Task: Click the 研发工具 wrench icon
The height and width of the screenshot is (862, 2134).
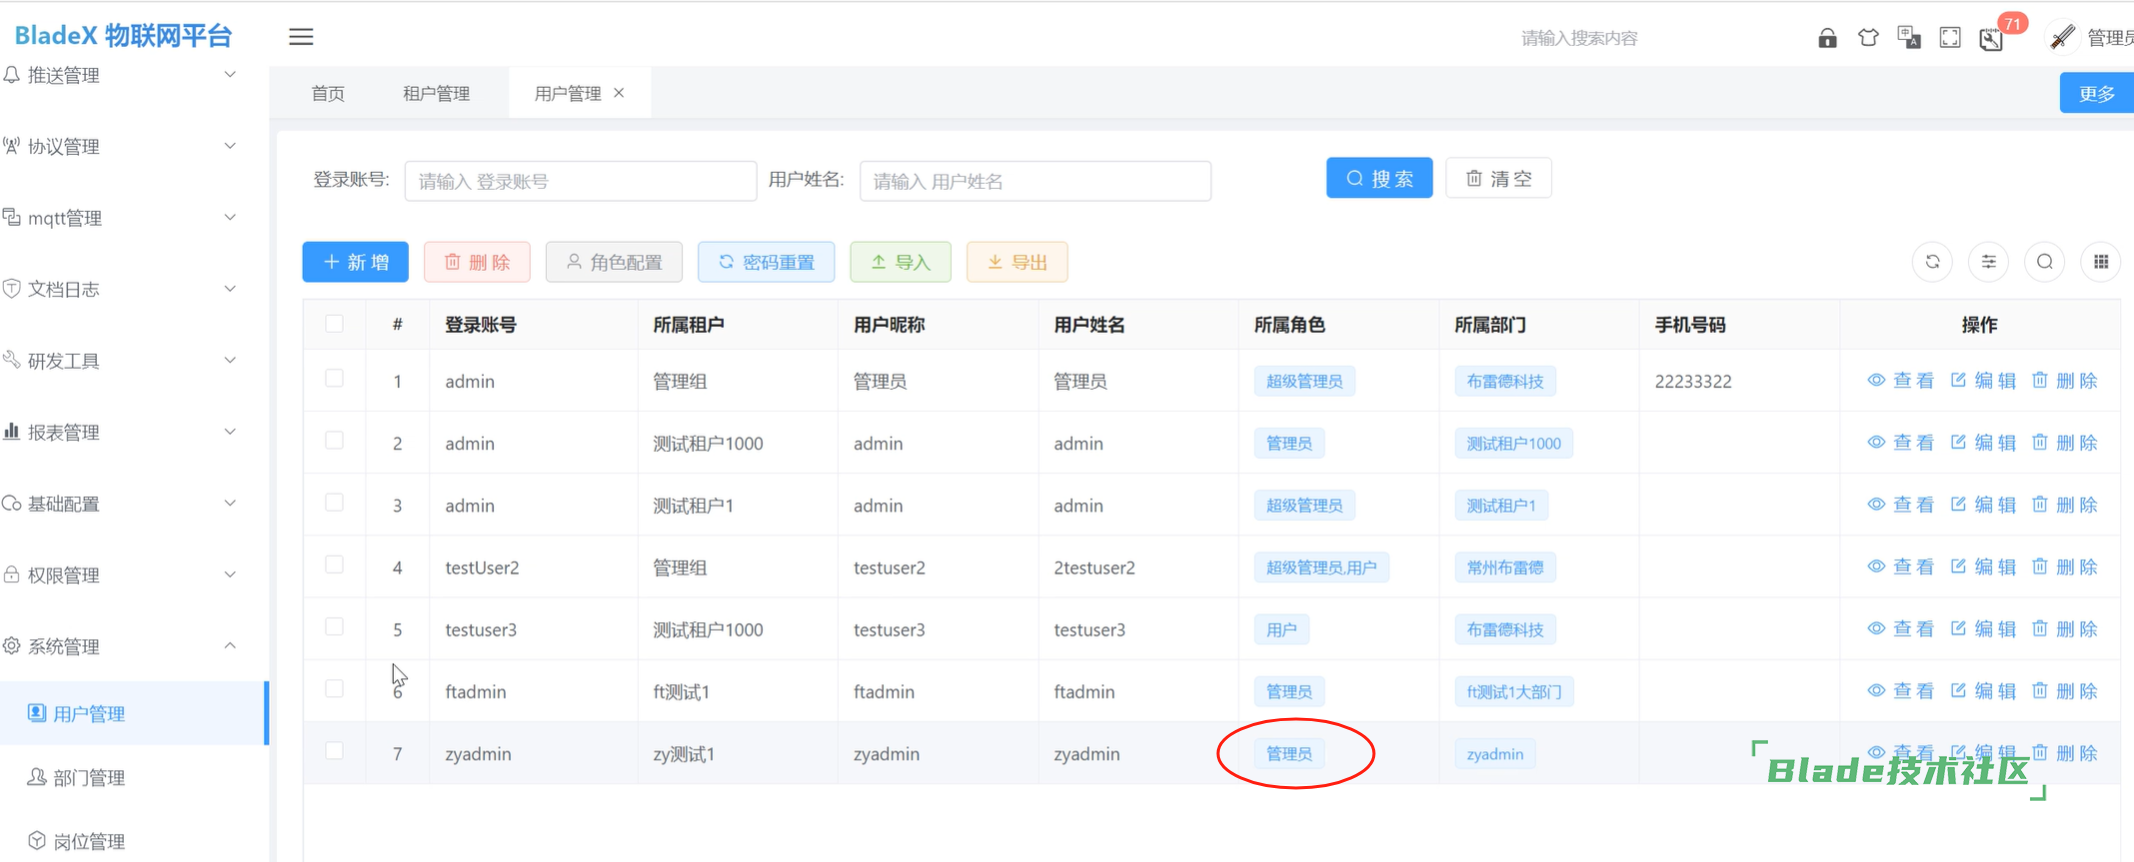Action: pos(12,360)
